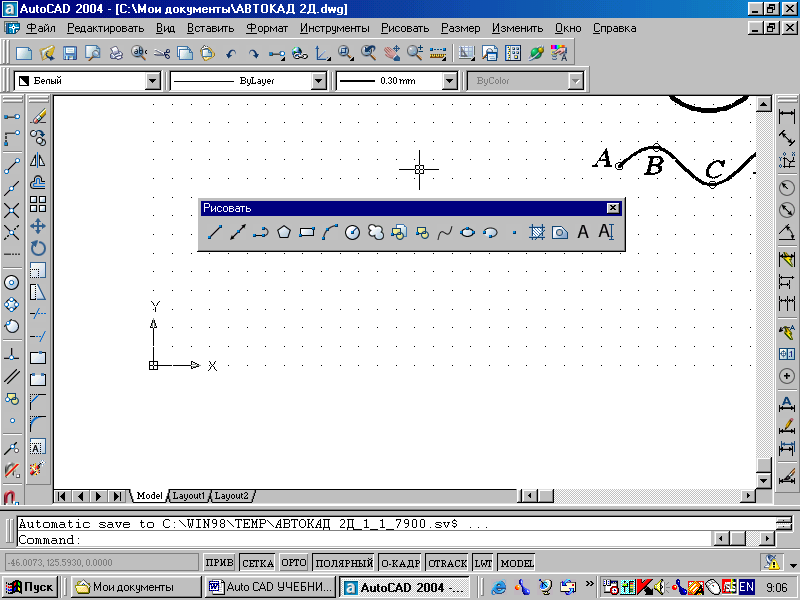This screenshot has height=600, width=800.
Task: Close the Рисовать floating toolbar
Action: coord(613,208)
